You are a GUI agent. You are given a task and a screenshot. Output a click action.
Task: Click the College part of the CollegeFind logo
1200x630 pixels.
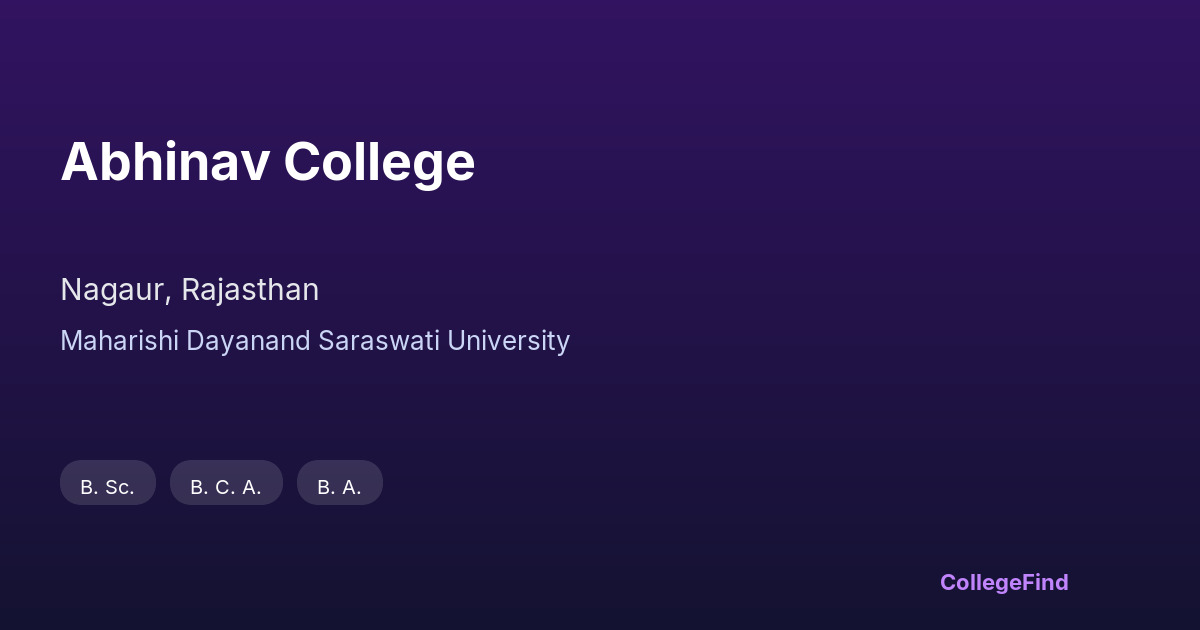pos(979,582)
